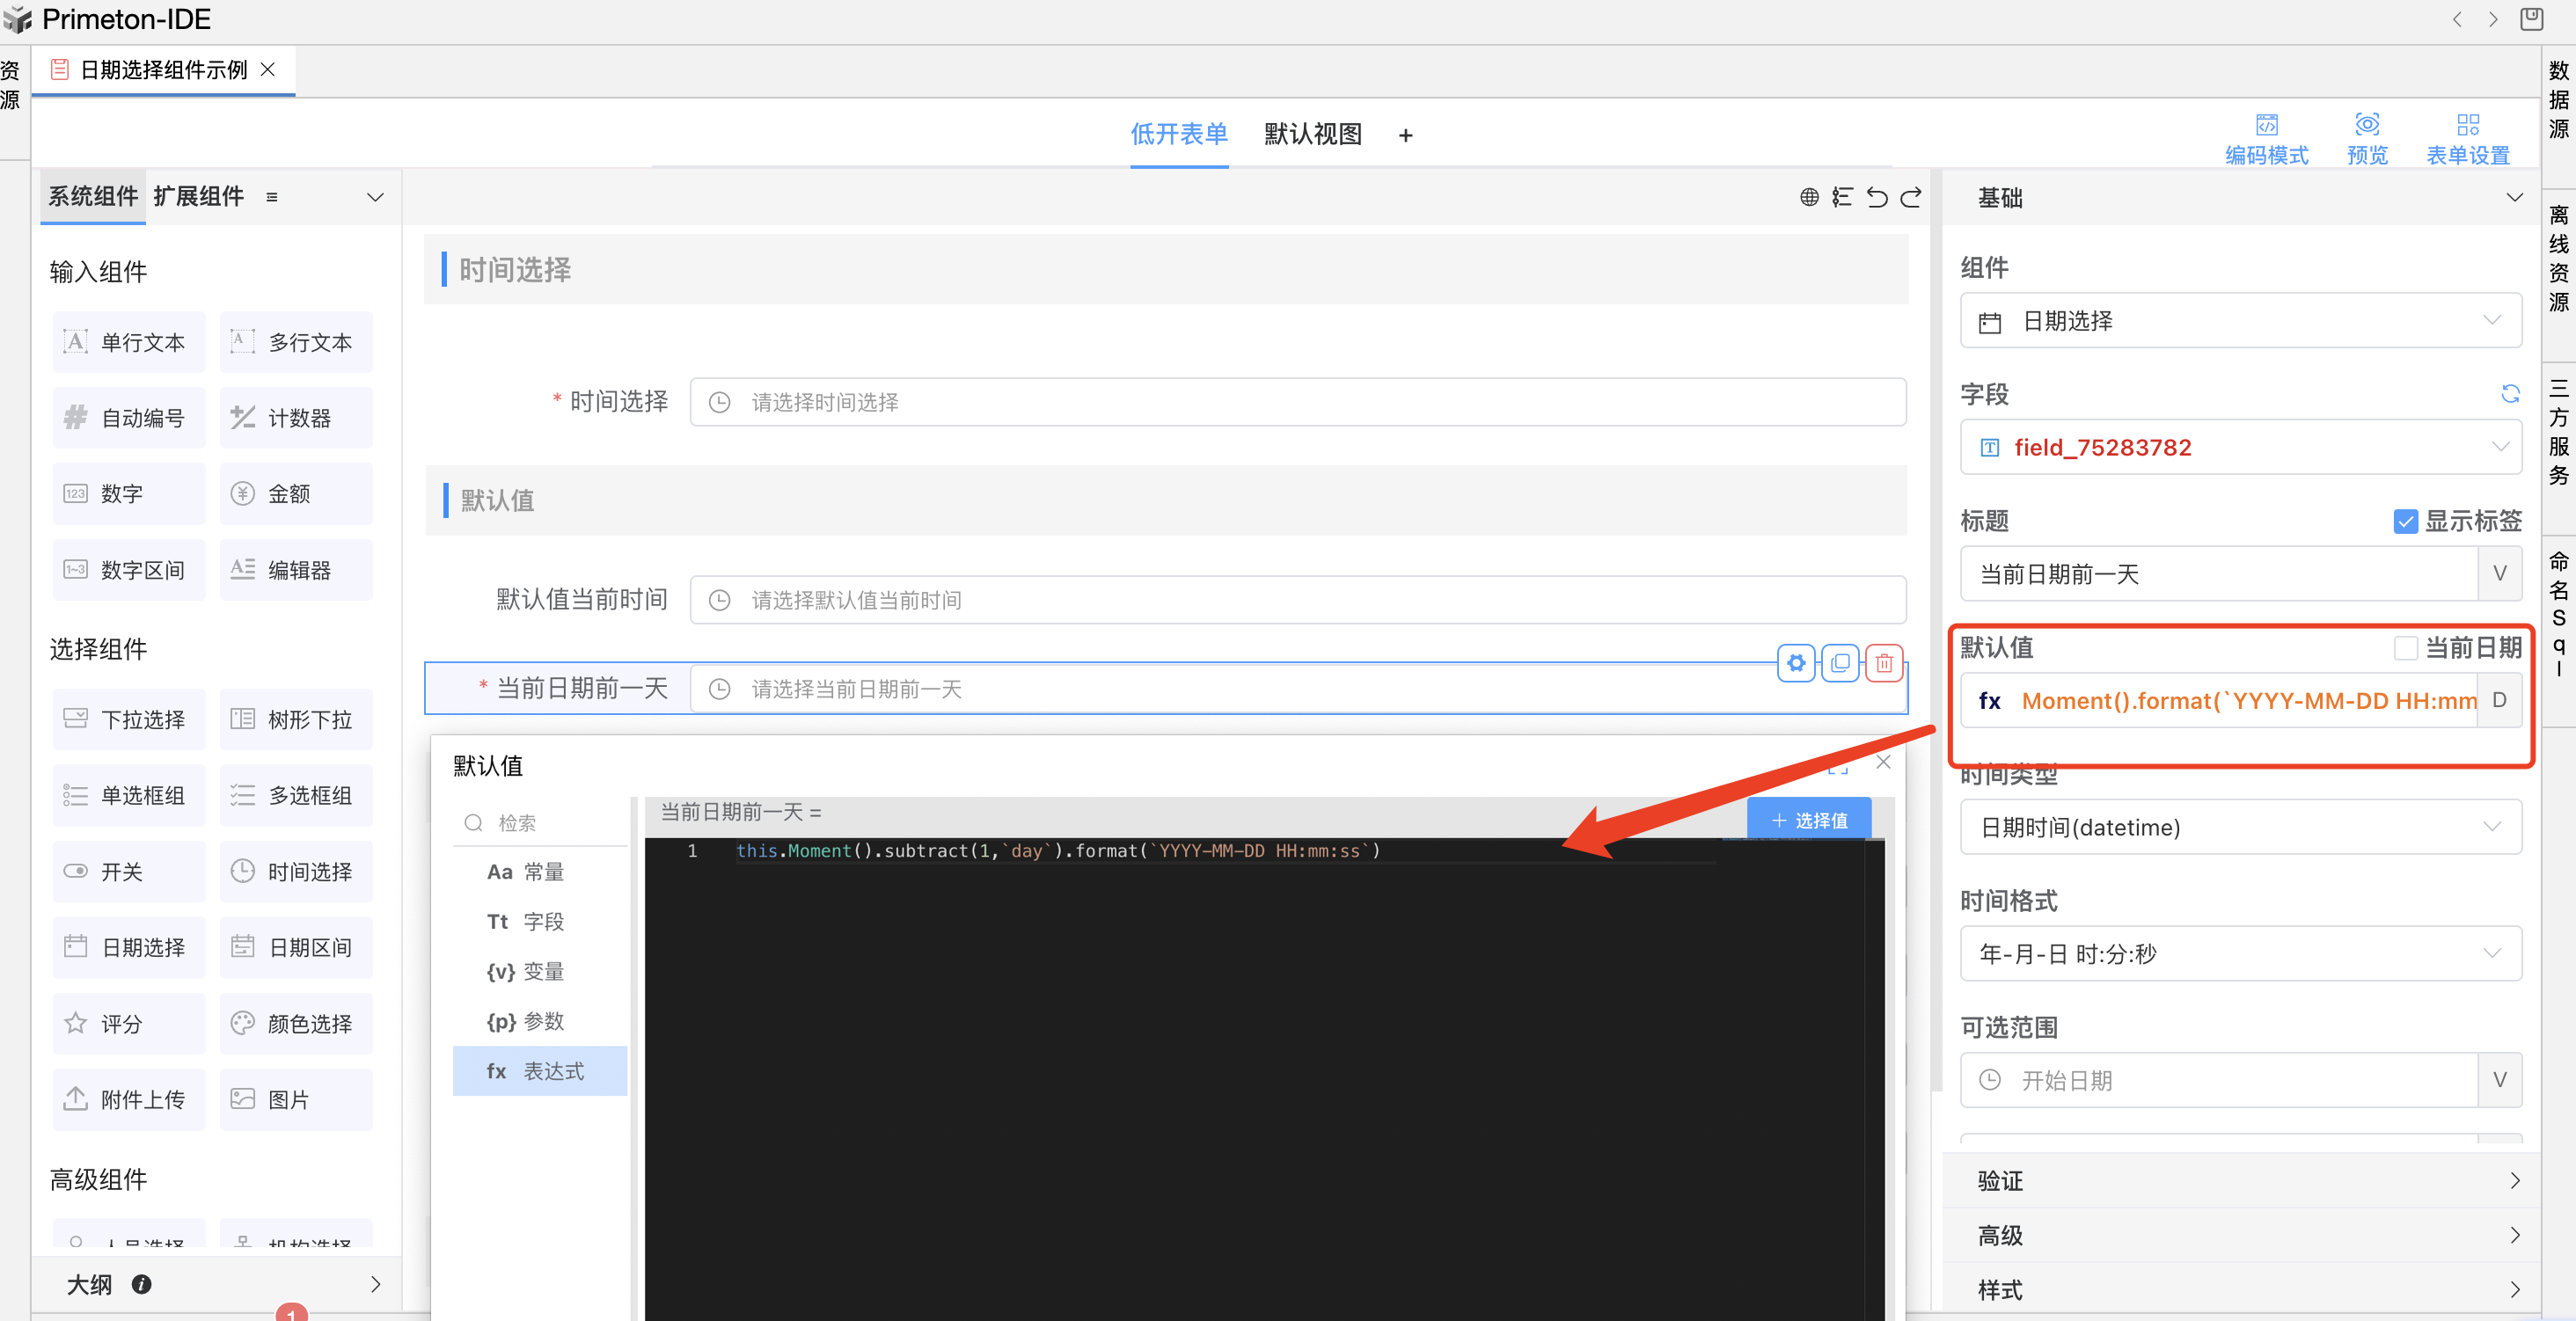The image size is (2576, 1321).
Task: Copy the selected field with duplicate icon
Action: (1840, 663)
